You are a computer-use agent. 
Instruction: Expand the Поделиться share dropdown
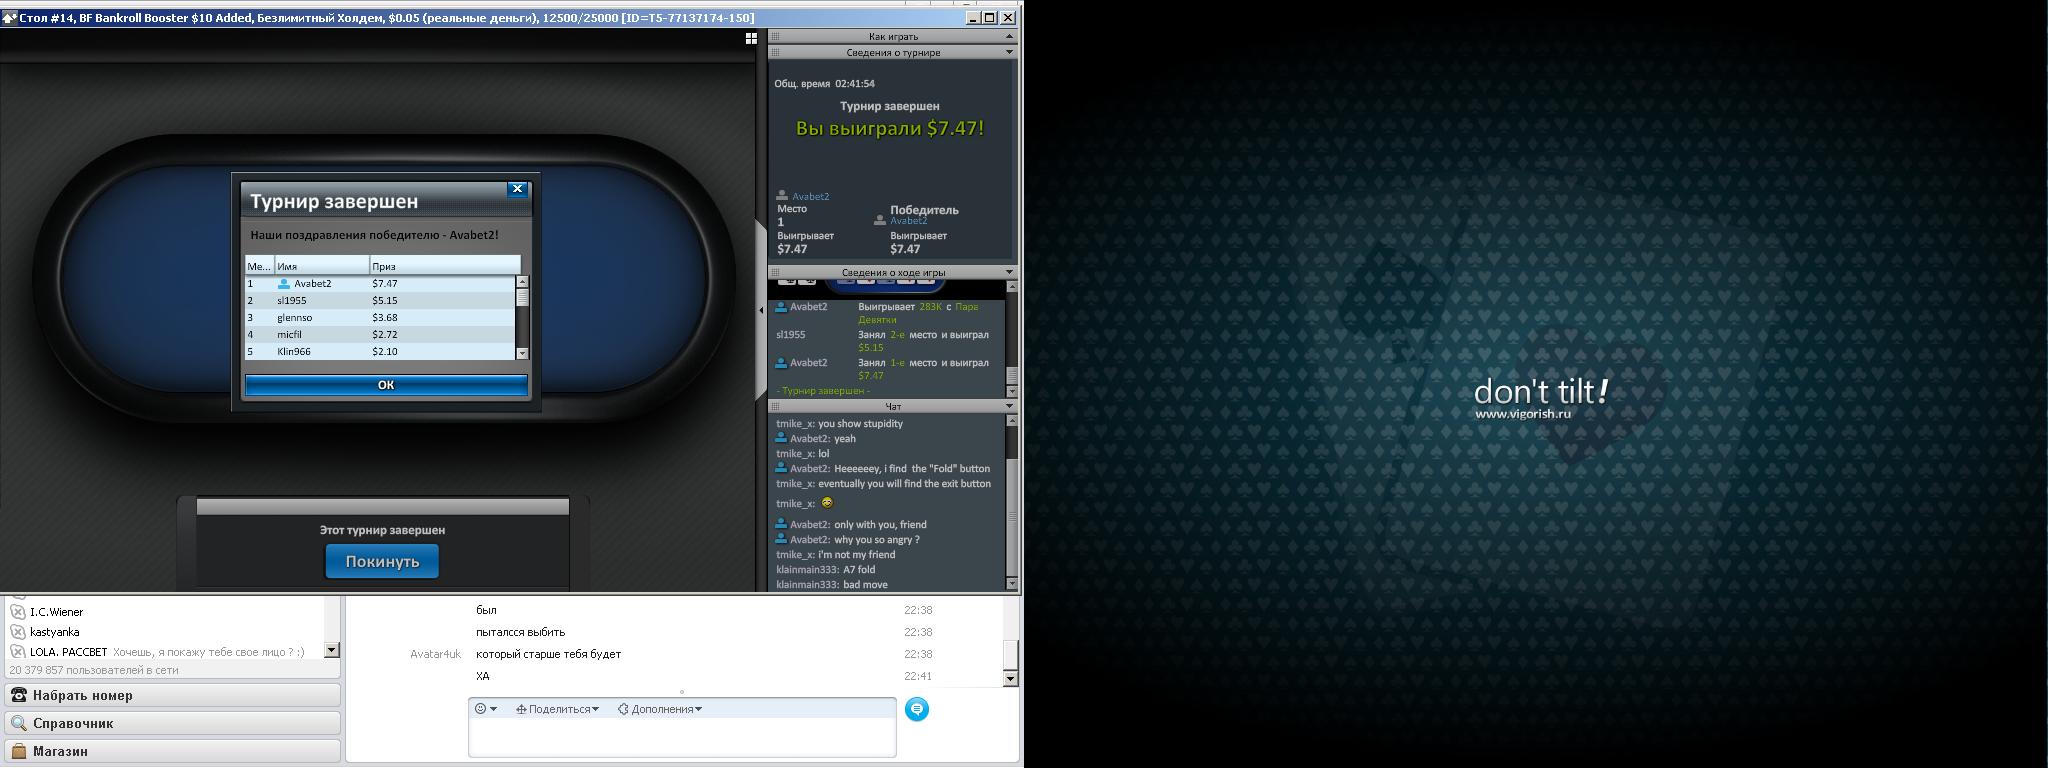pyautogui.click(x=558, y=709)
